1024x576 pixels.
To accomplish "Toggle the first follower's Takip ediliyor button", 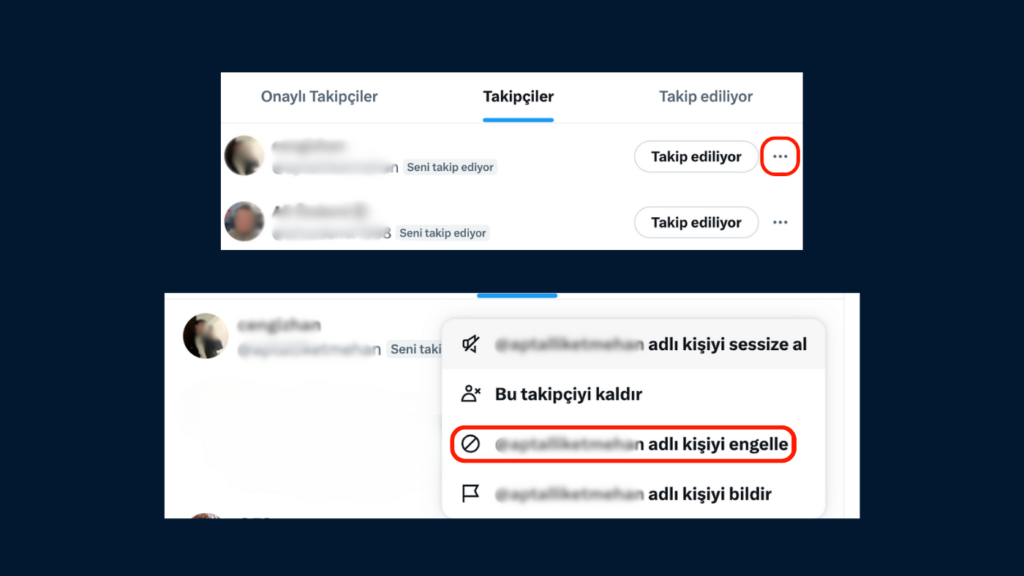I will (696, 157).
